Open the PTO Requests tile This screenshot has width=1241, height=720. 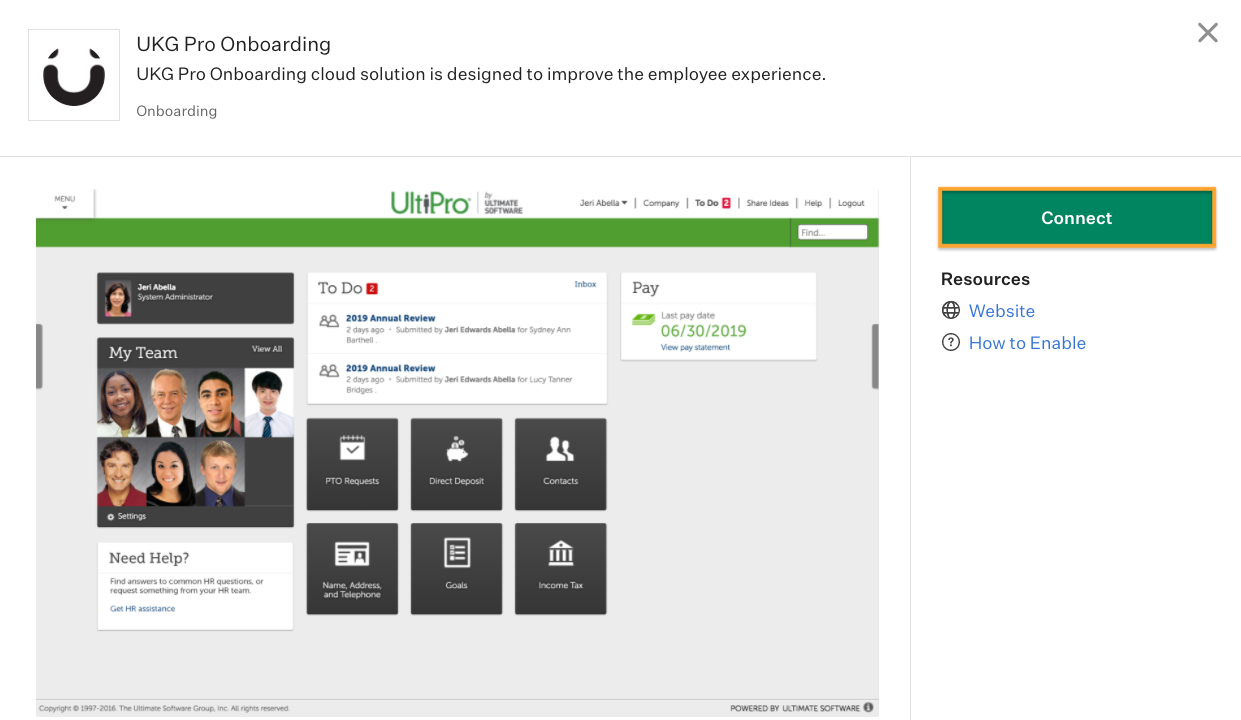(352, 464)
